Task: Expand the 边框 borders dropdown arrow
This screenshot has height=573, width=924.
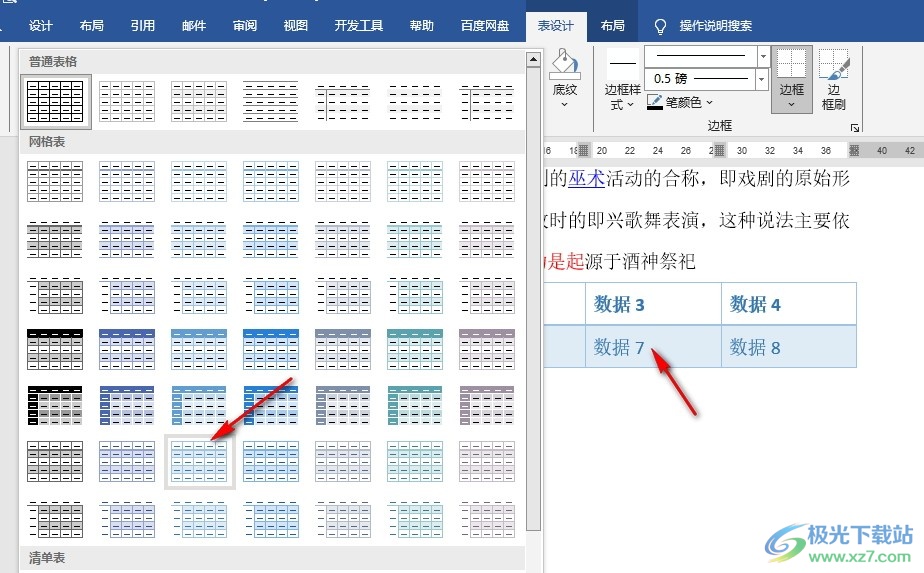Action: coord(791,104)
